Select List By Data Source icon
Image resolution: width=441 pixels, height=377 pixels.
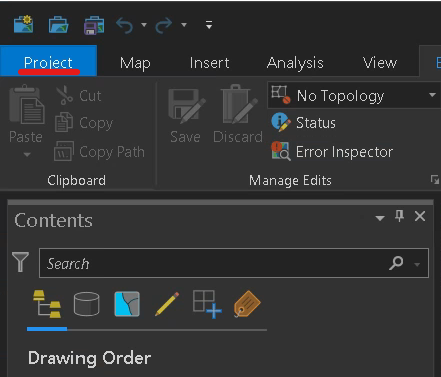click(x=86, y=304)
